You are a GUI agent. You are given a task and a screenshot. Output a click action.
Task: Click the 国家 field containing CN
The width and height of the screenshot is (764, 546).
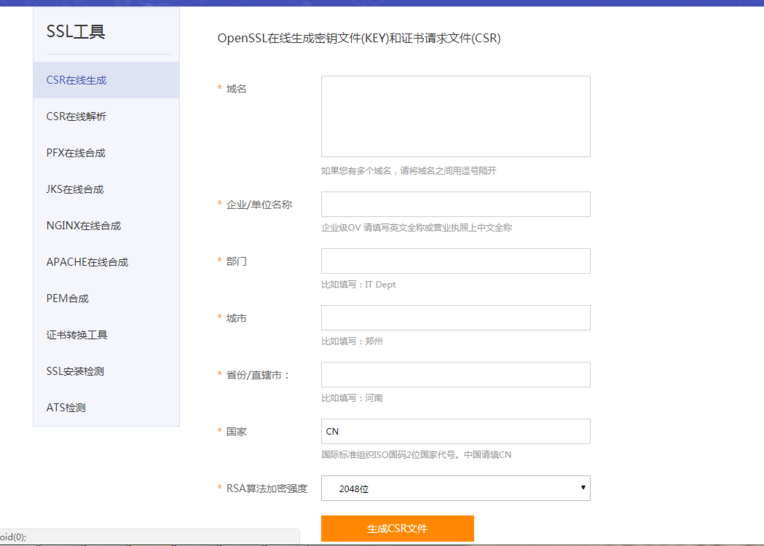click(455, 431)
